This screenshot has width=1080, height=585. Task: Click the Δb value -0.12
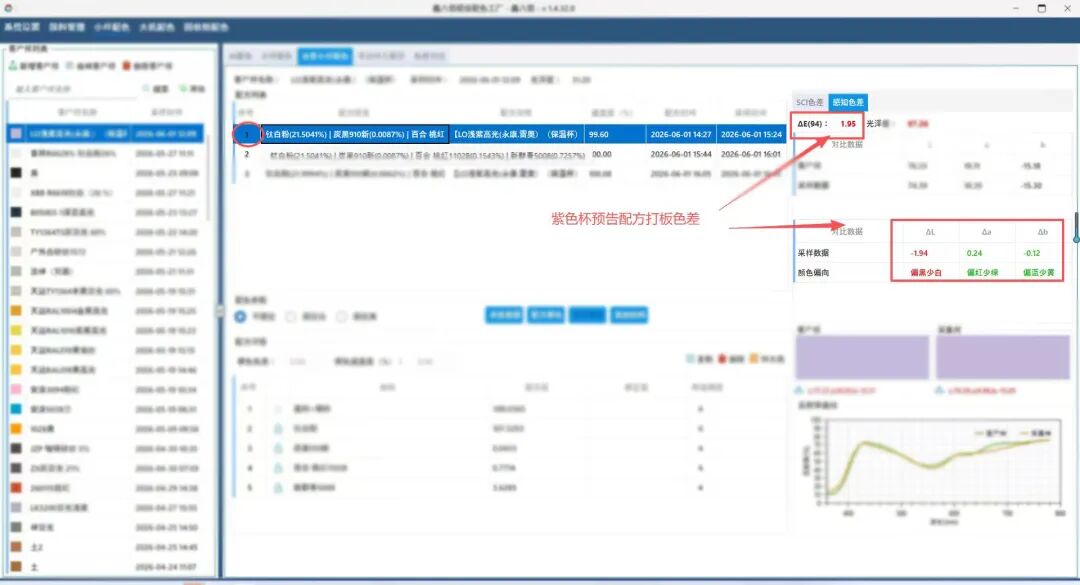coord(1031,253)
